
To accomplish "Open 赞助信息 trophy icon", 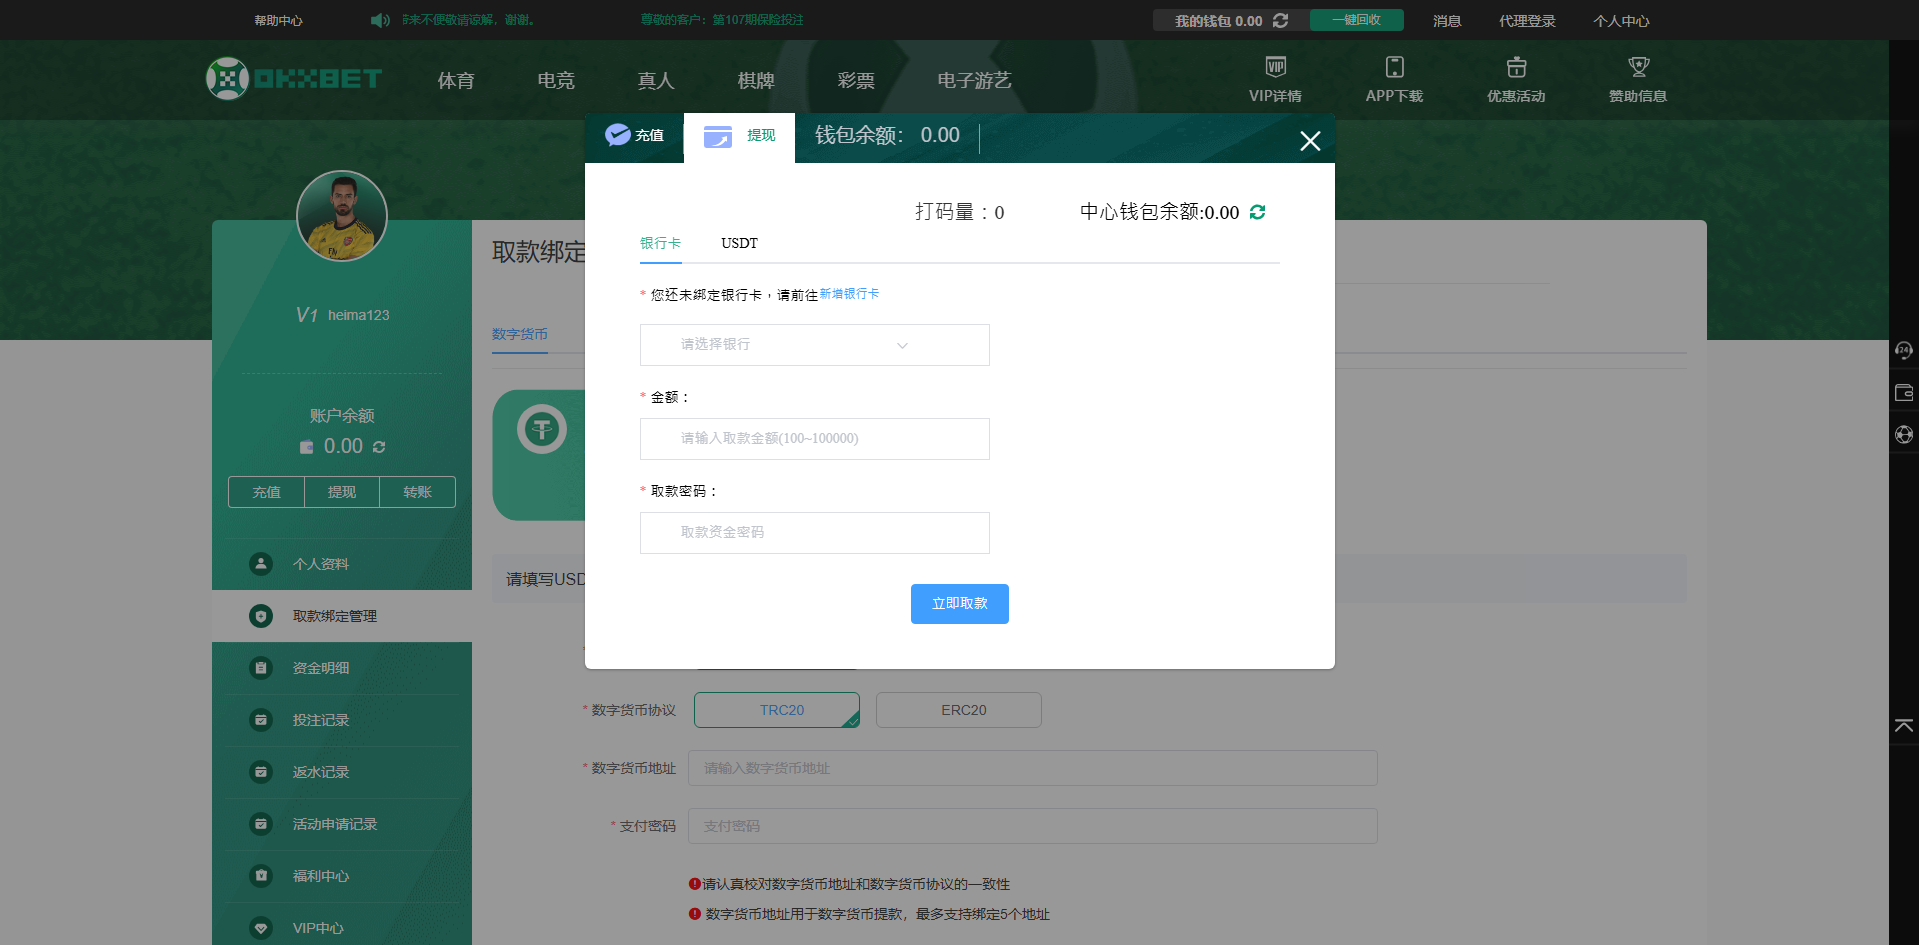I will coord(1638,67).
